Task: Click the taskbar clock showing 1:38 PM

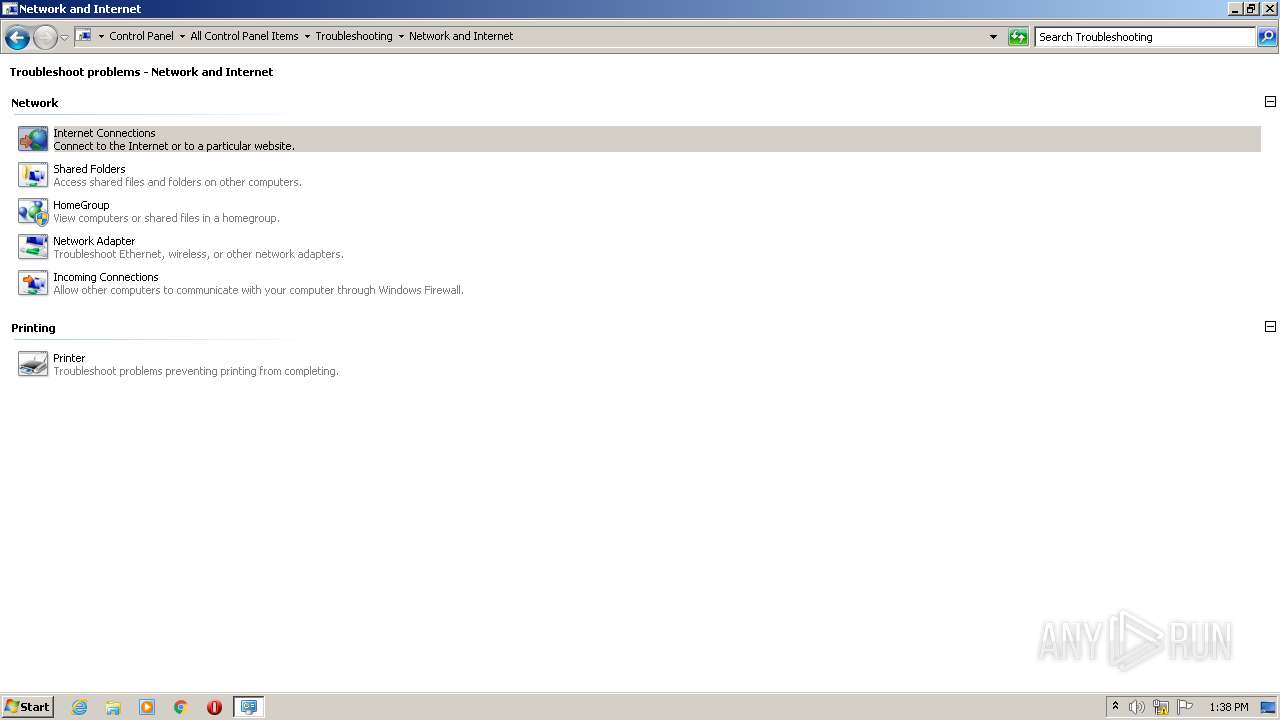Action: (x=1229, y=707)
